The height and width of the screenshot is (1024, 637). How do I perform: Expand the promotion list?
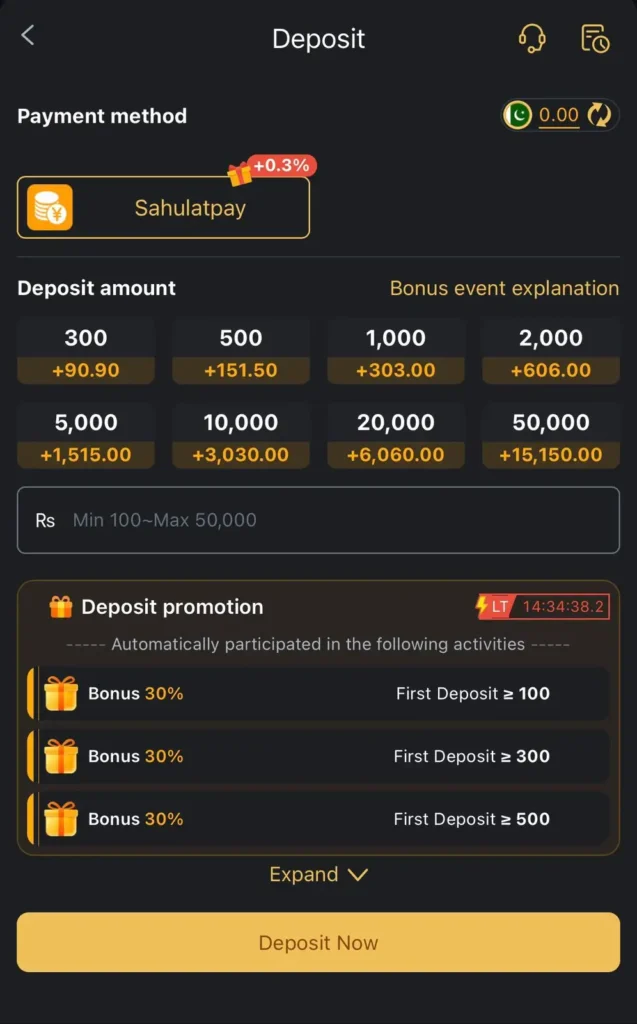[318, 875]
